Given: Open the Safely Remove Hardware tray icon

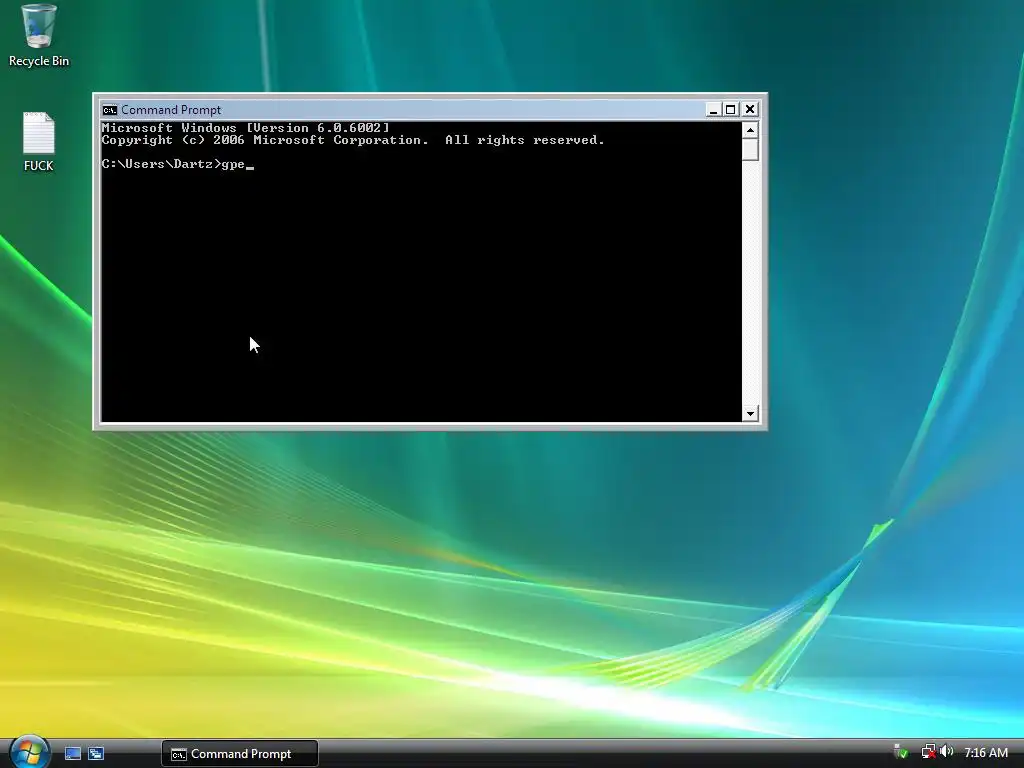Looking at the screenshot, I should pyautogui.click(x=902, y=752).
